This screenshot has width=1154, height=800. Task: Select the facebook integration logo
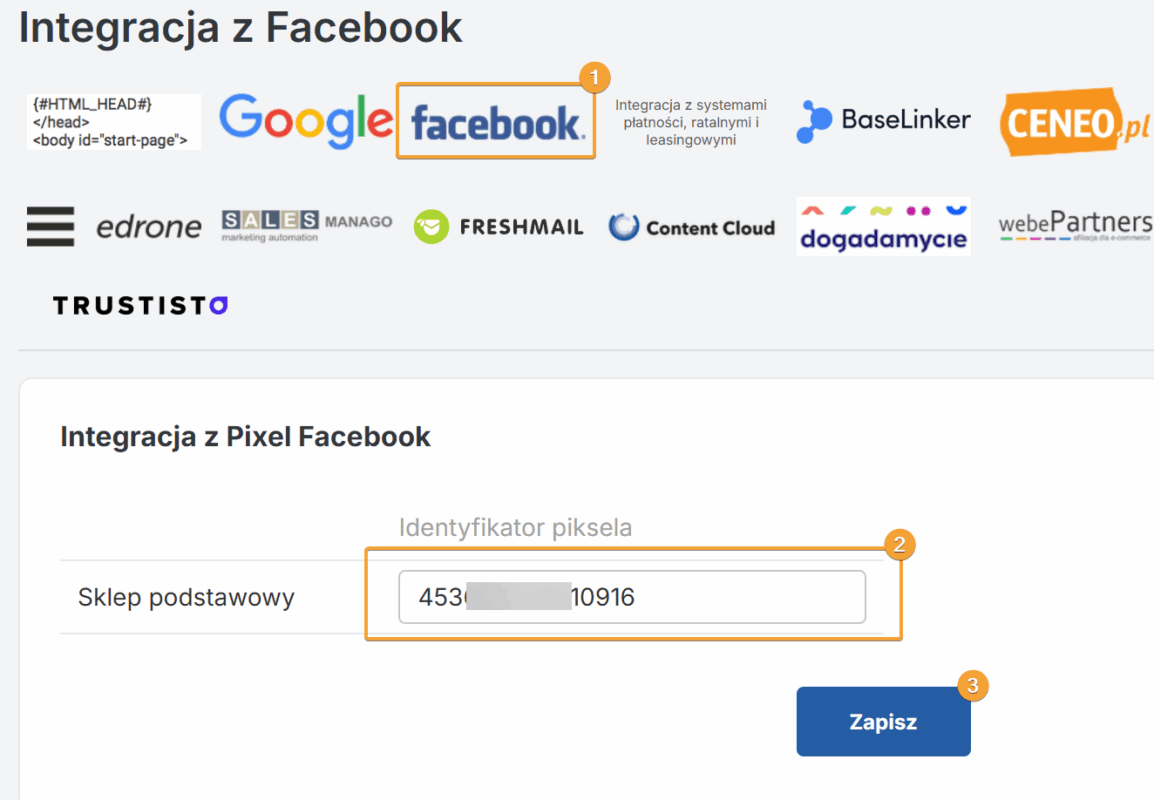pyautogui.click(x=498, y=122)
